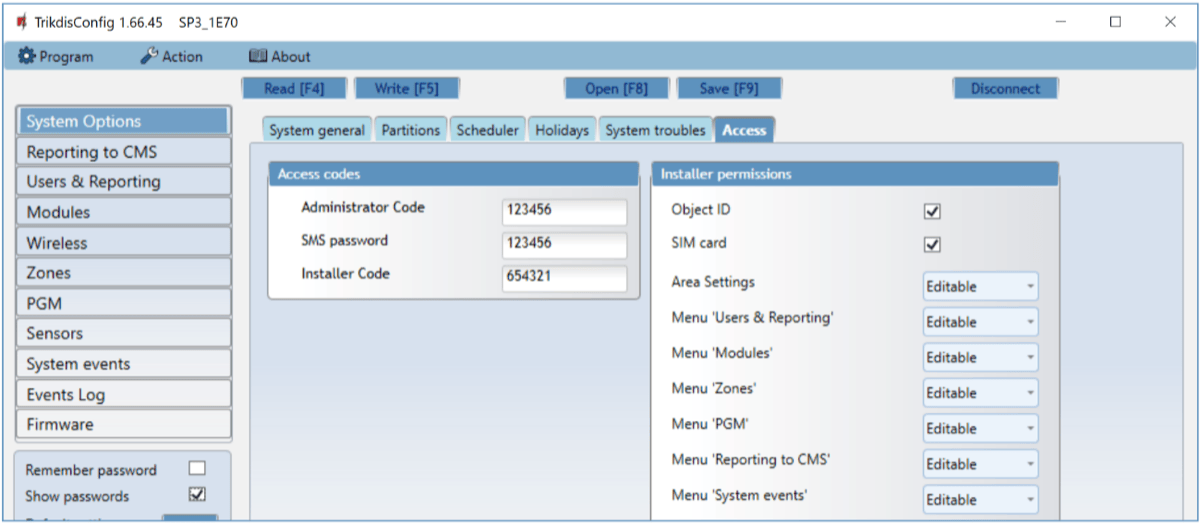Image resolution: width=1200 pixels, height=525 pixels.
Task: Click the Administrator Code input field
Action: (564, 212)
